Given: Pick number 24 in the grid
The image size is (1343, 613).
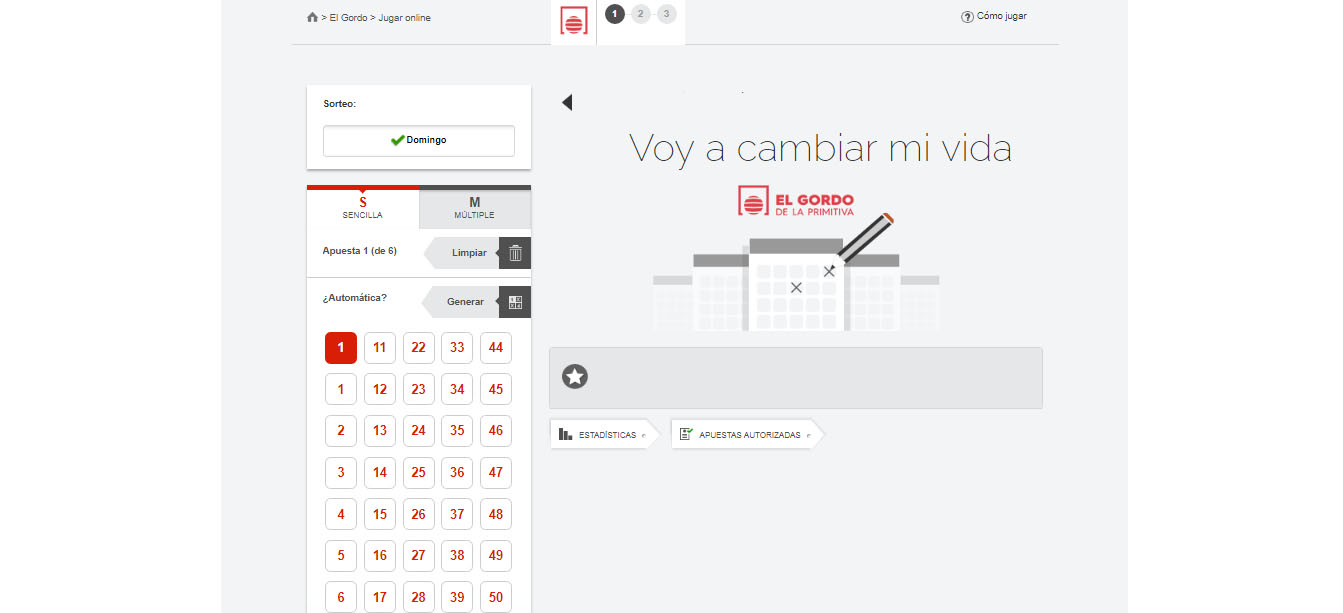Looking at the screenshot, I should pos(419,431).
